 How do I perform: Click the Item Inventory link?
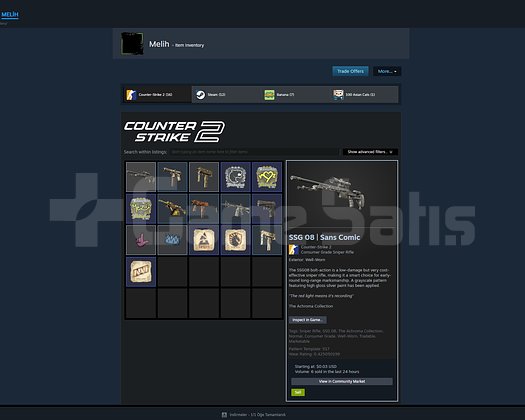(x=190, y=45)
